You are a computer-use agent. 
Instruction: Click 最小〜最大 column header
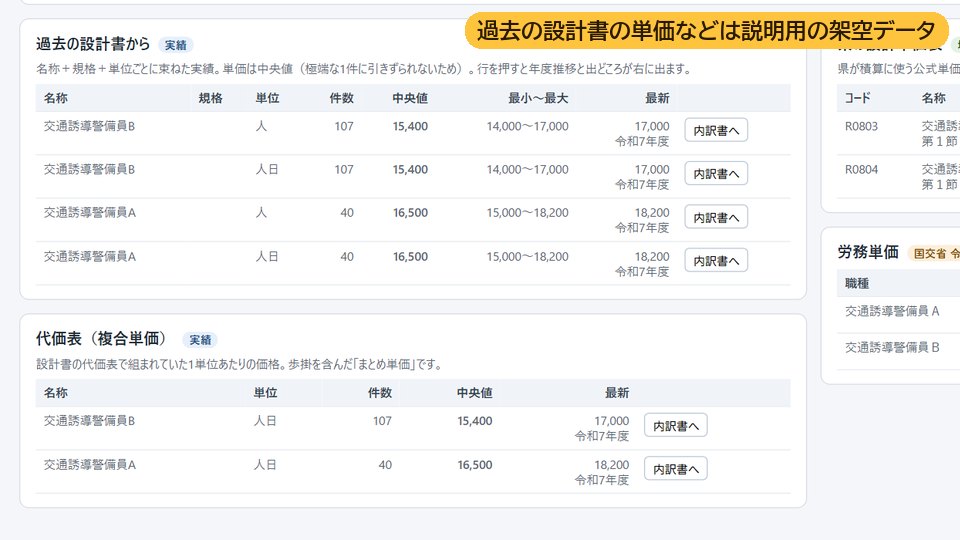(538, 98)
